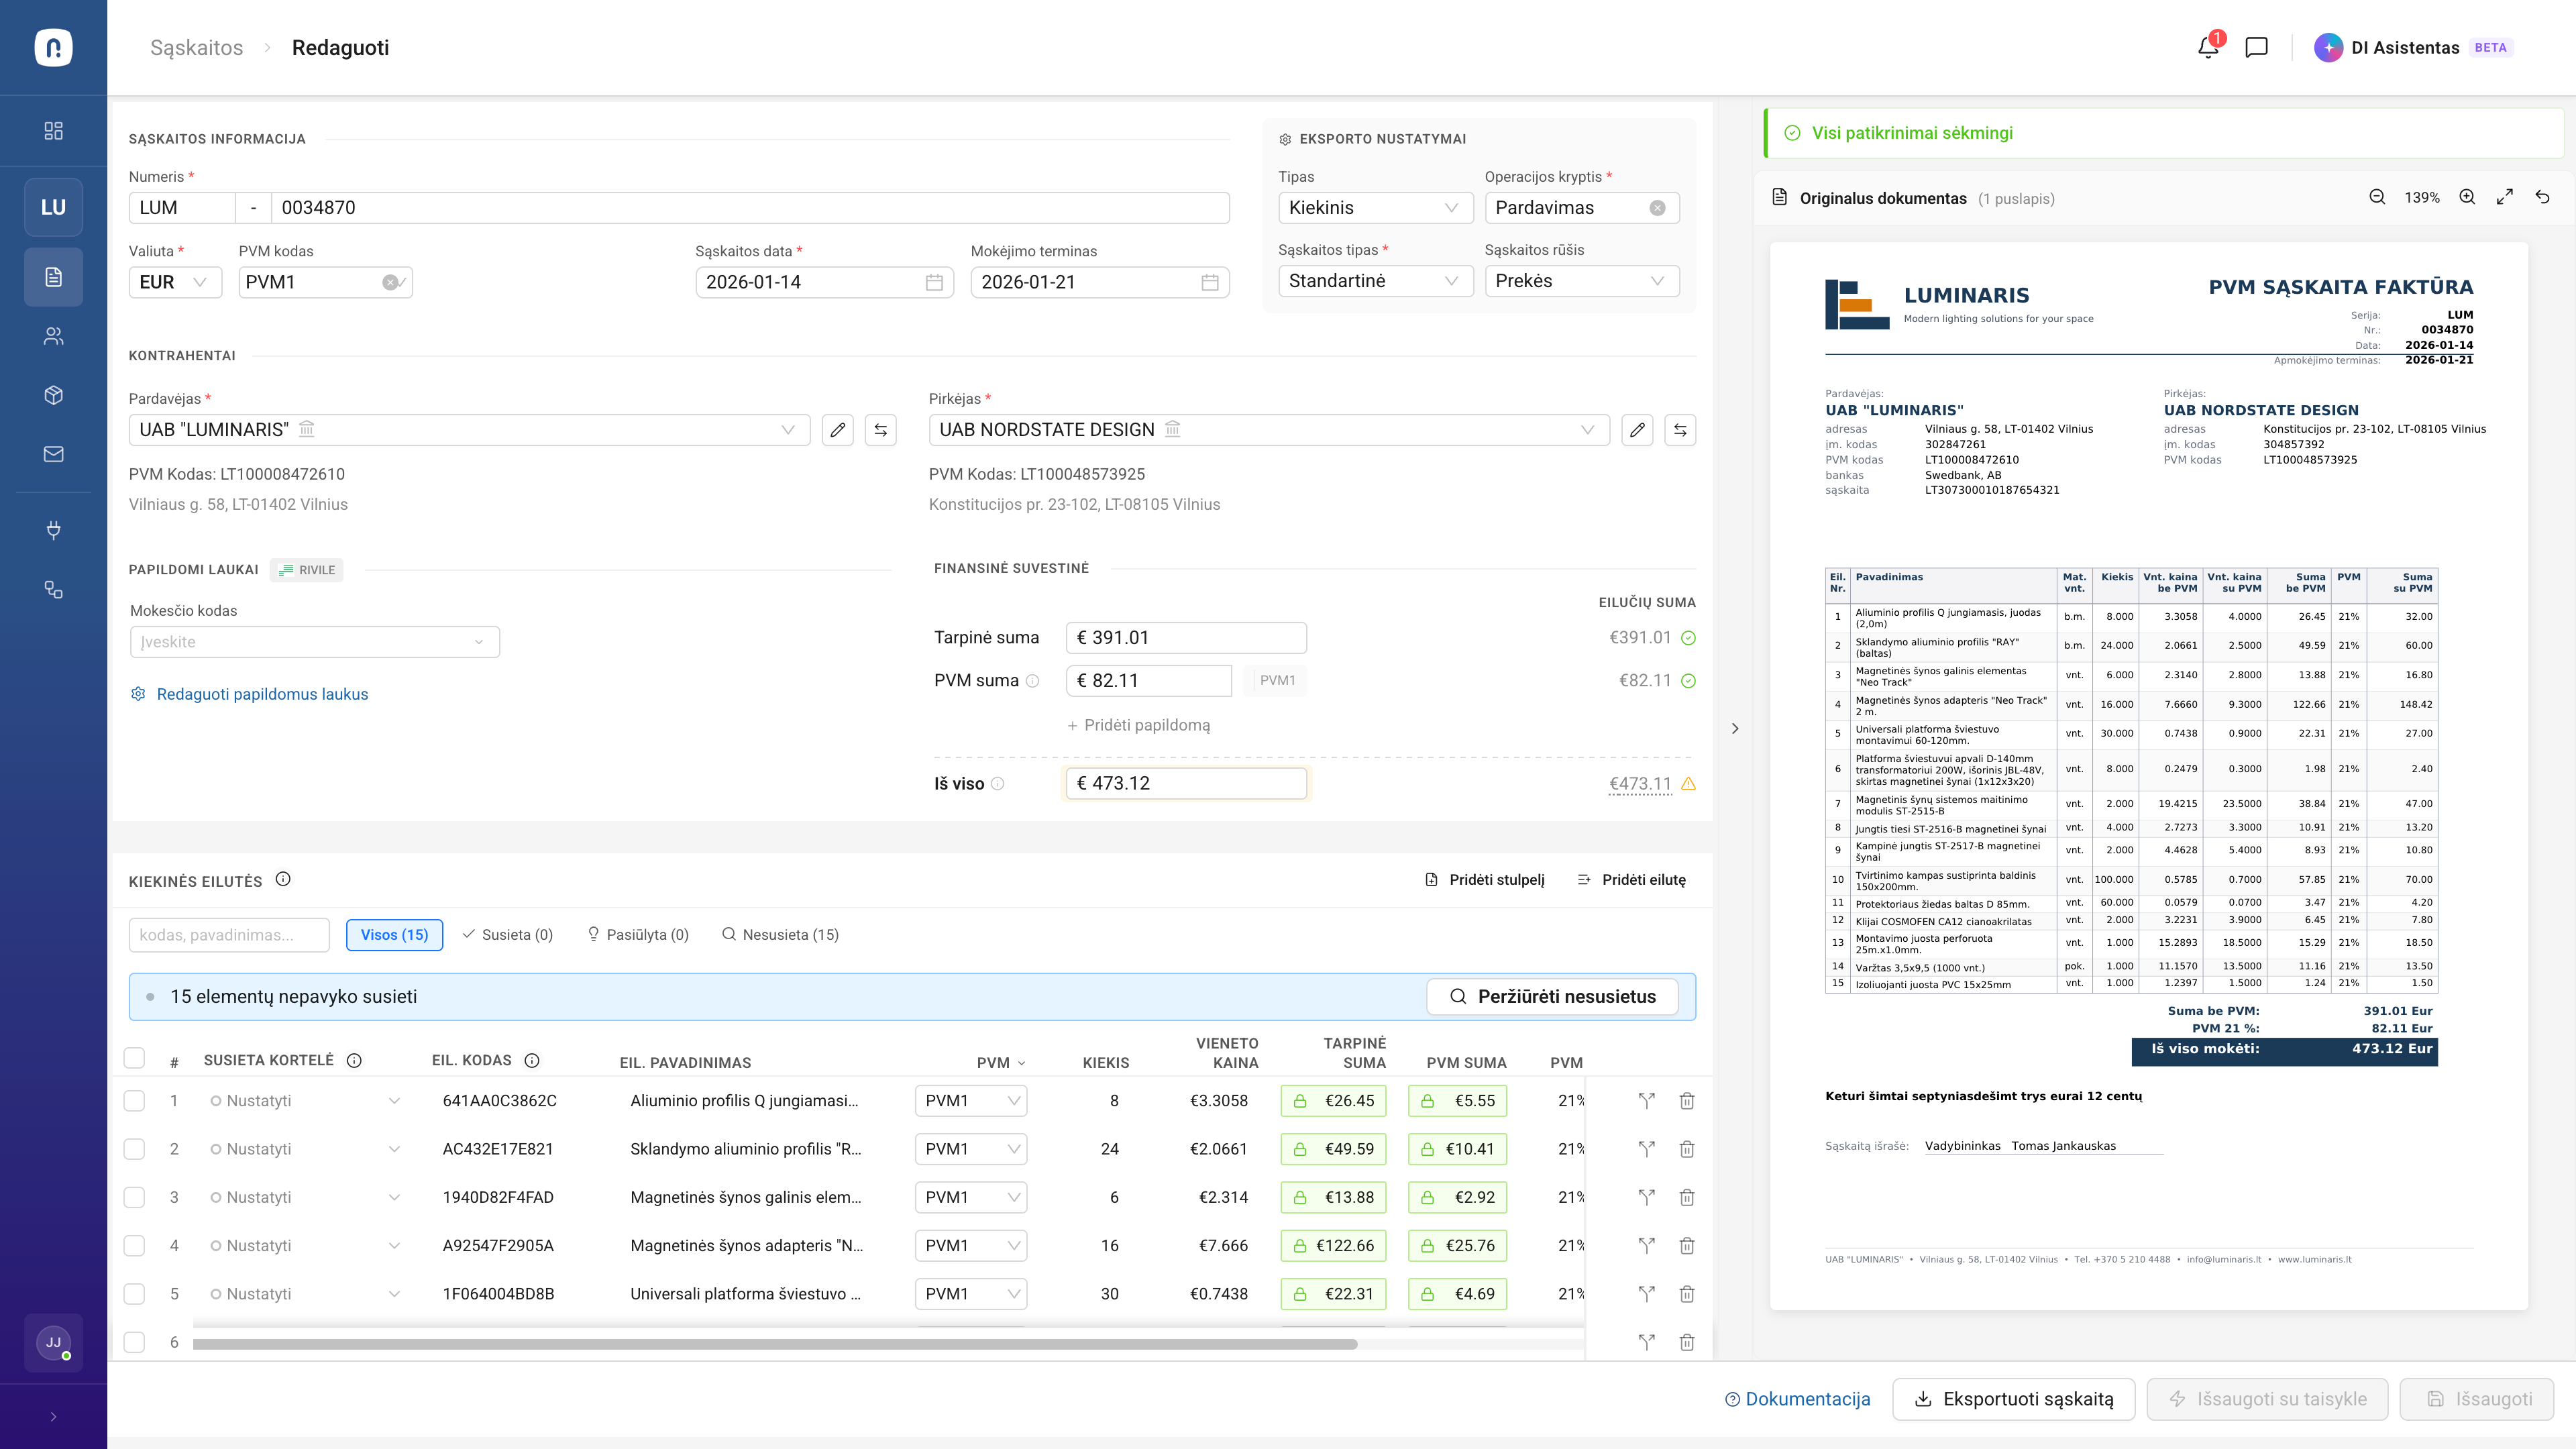Unlock VAT amount €10.41 in row 2

(1428, 1149)
